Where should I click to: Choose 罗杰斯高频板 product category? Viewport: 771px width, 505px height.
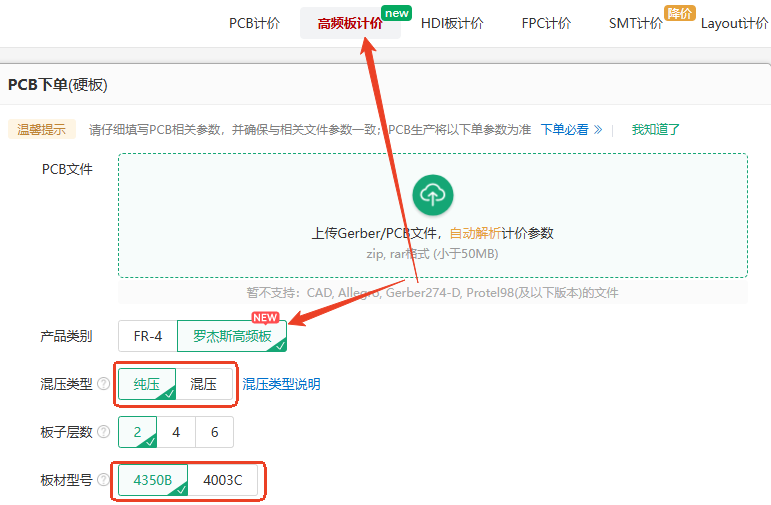coord(232,336)
